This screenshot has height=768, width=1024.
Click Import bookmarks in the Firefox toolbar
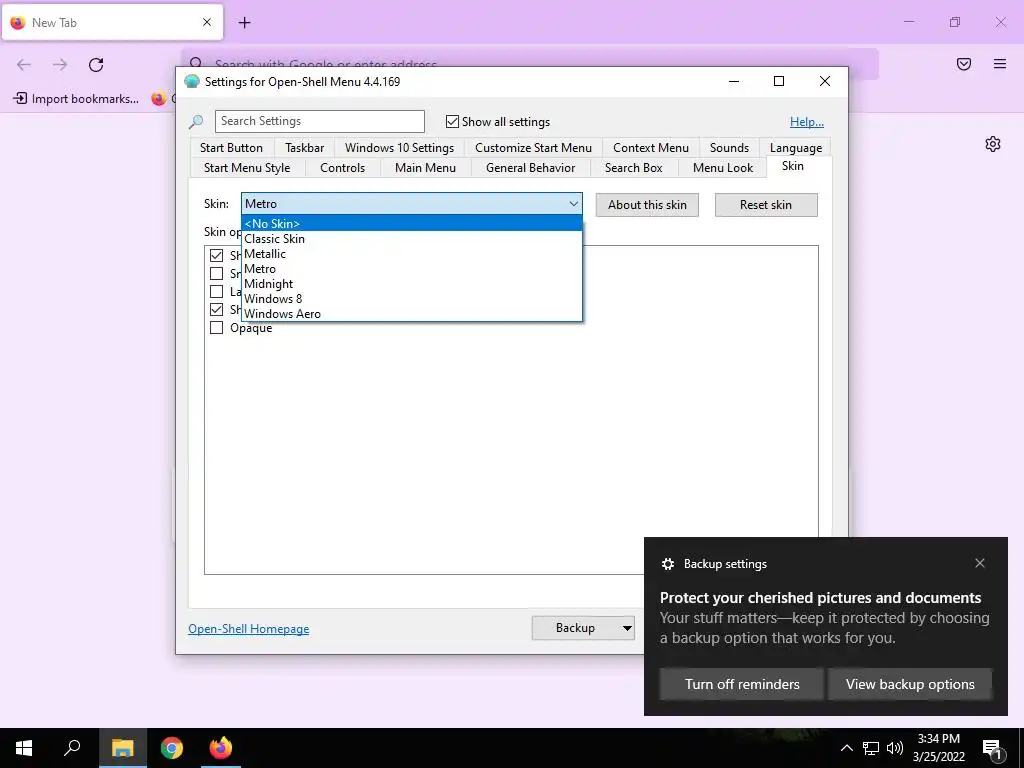click(x=76, y=99)
